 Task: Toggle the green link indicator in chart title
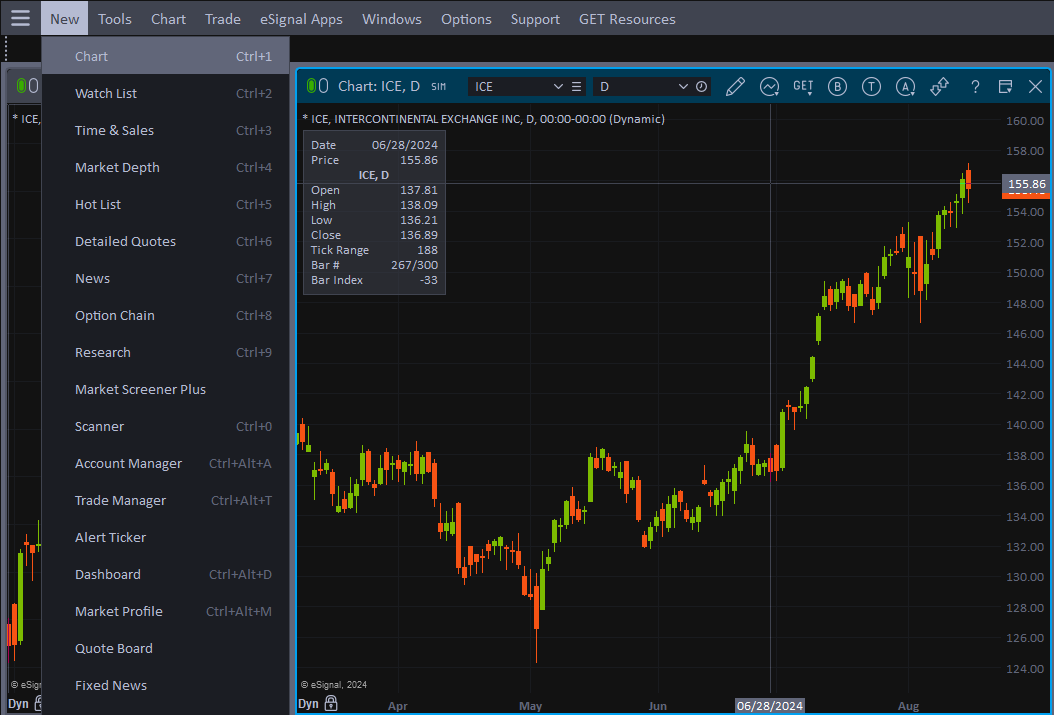point(311,86)
